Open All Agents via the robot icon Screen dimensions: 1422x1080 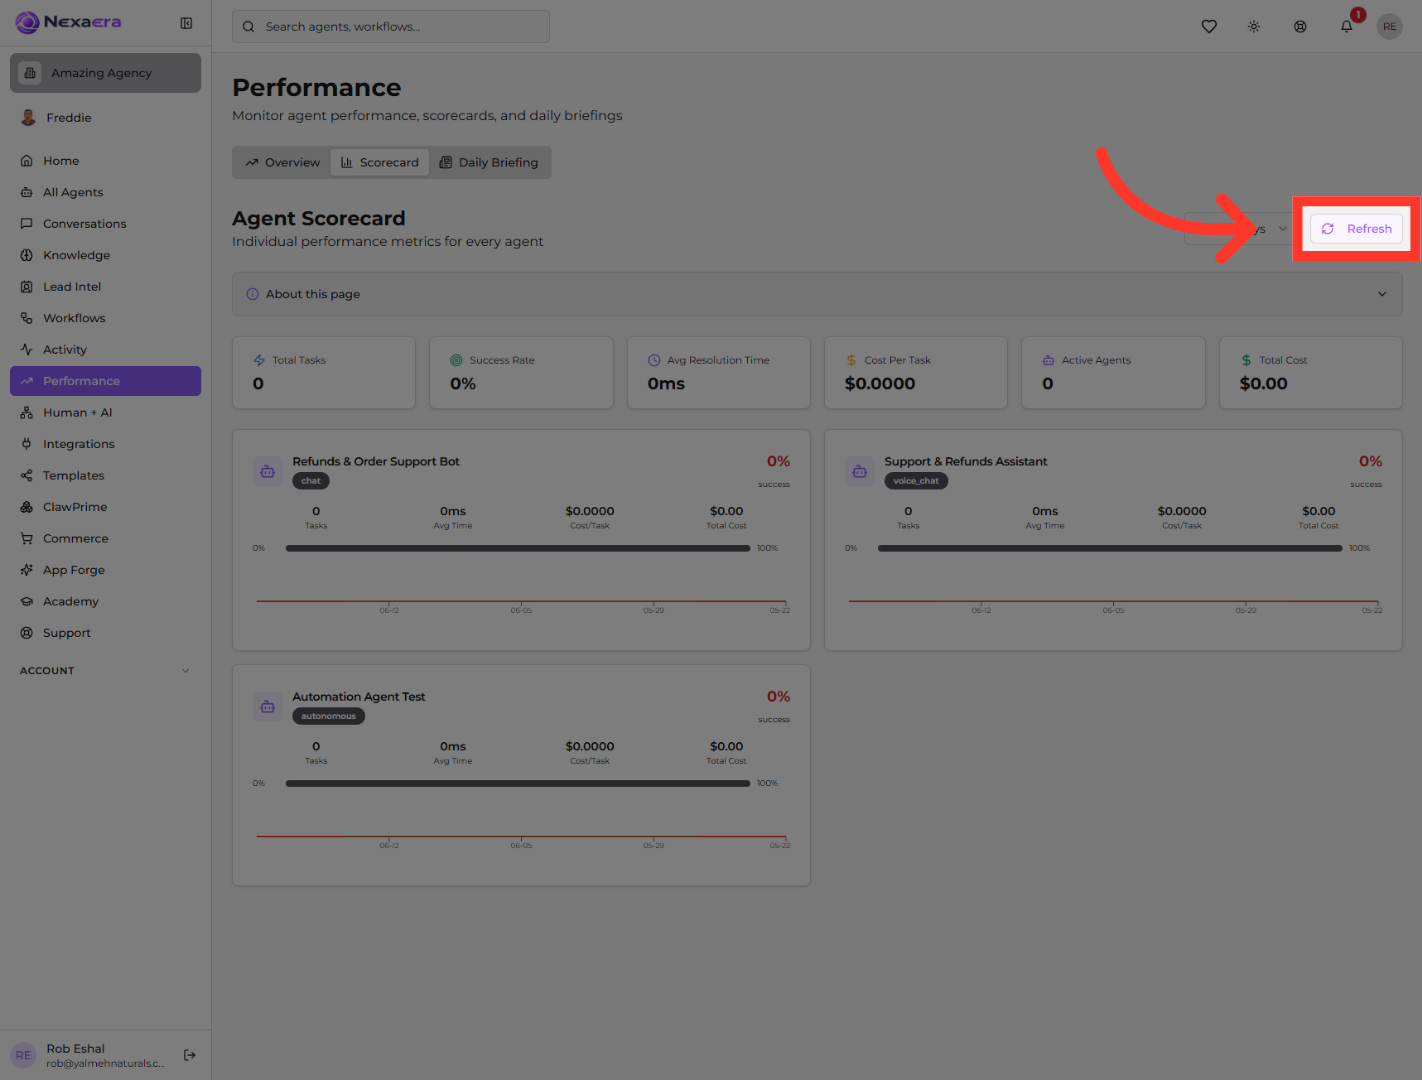pyautogui.click(x=27, y=192)
